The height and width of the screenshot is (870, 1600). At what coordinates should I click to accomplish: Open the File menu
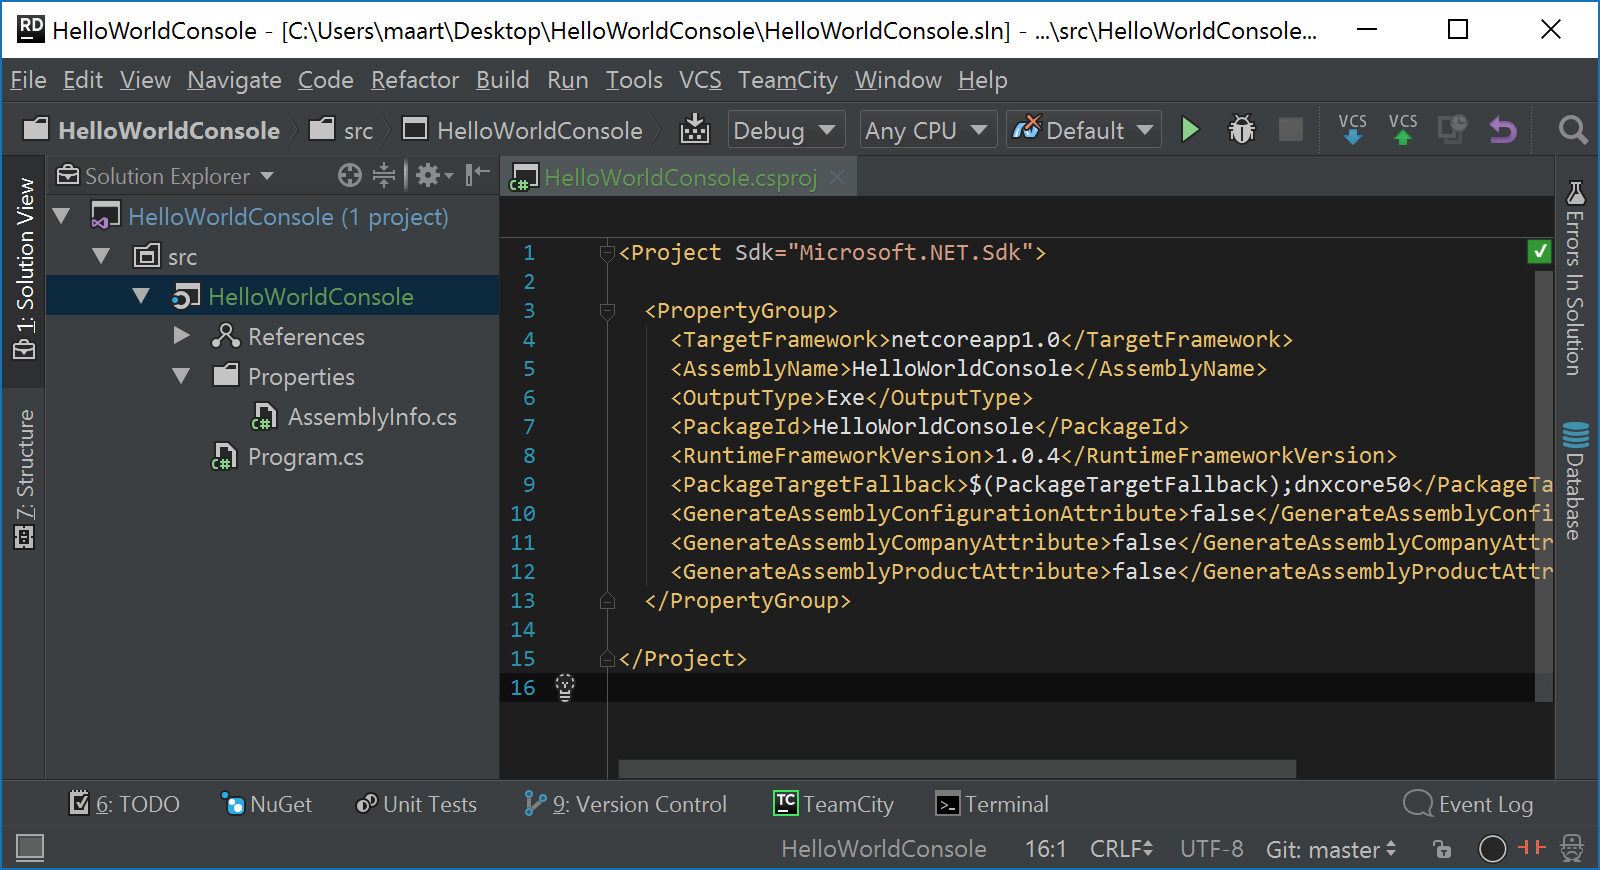tap(28, 80)
